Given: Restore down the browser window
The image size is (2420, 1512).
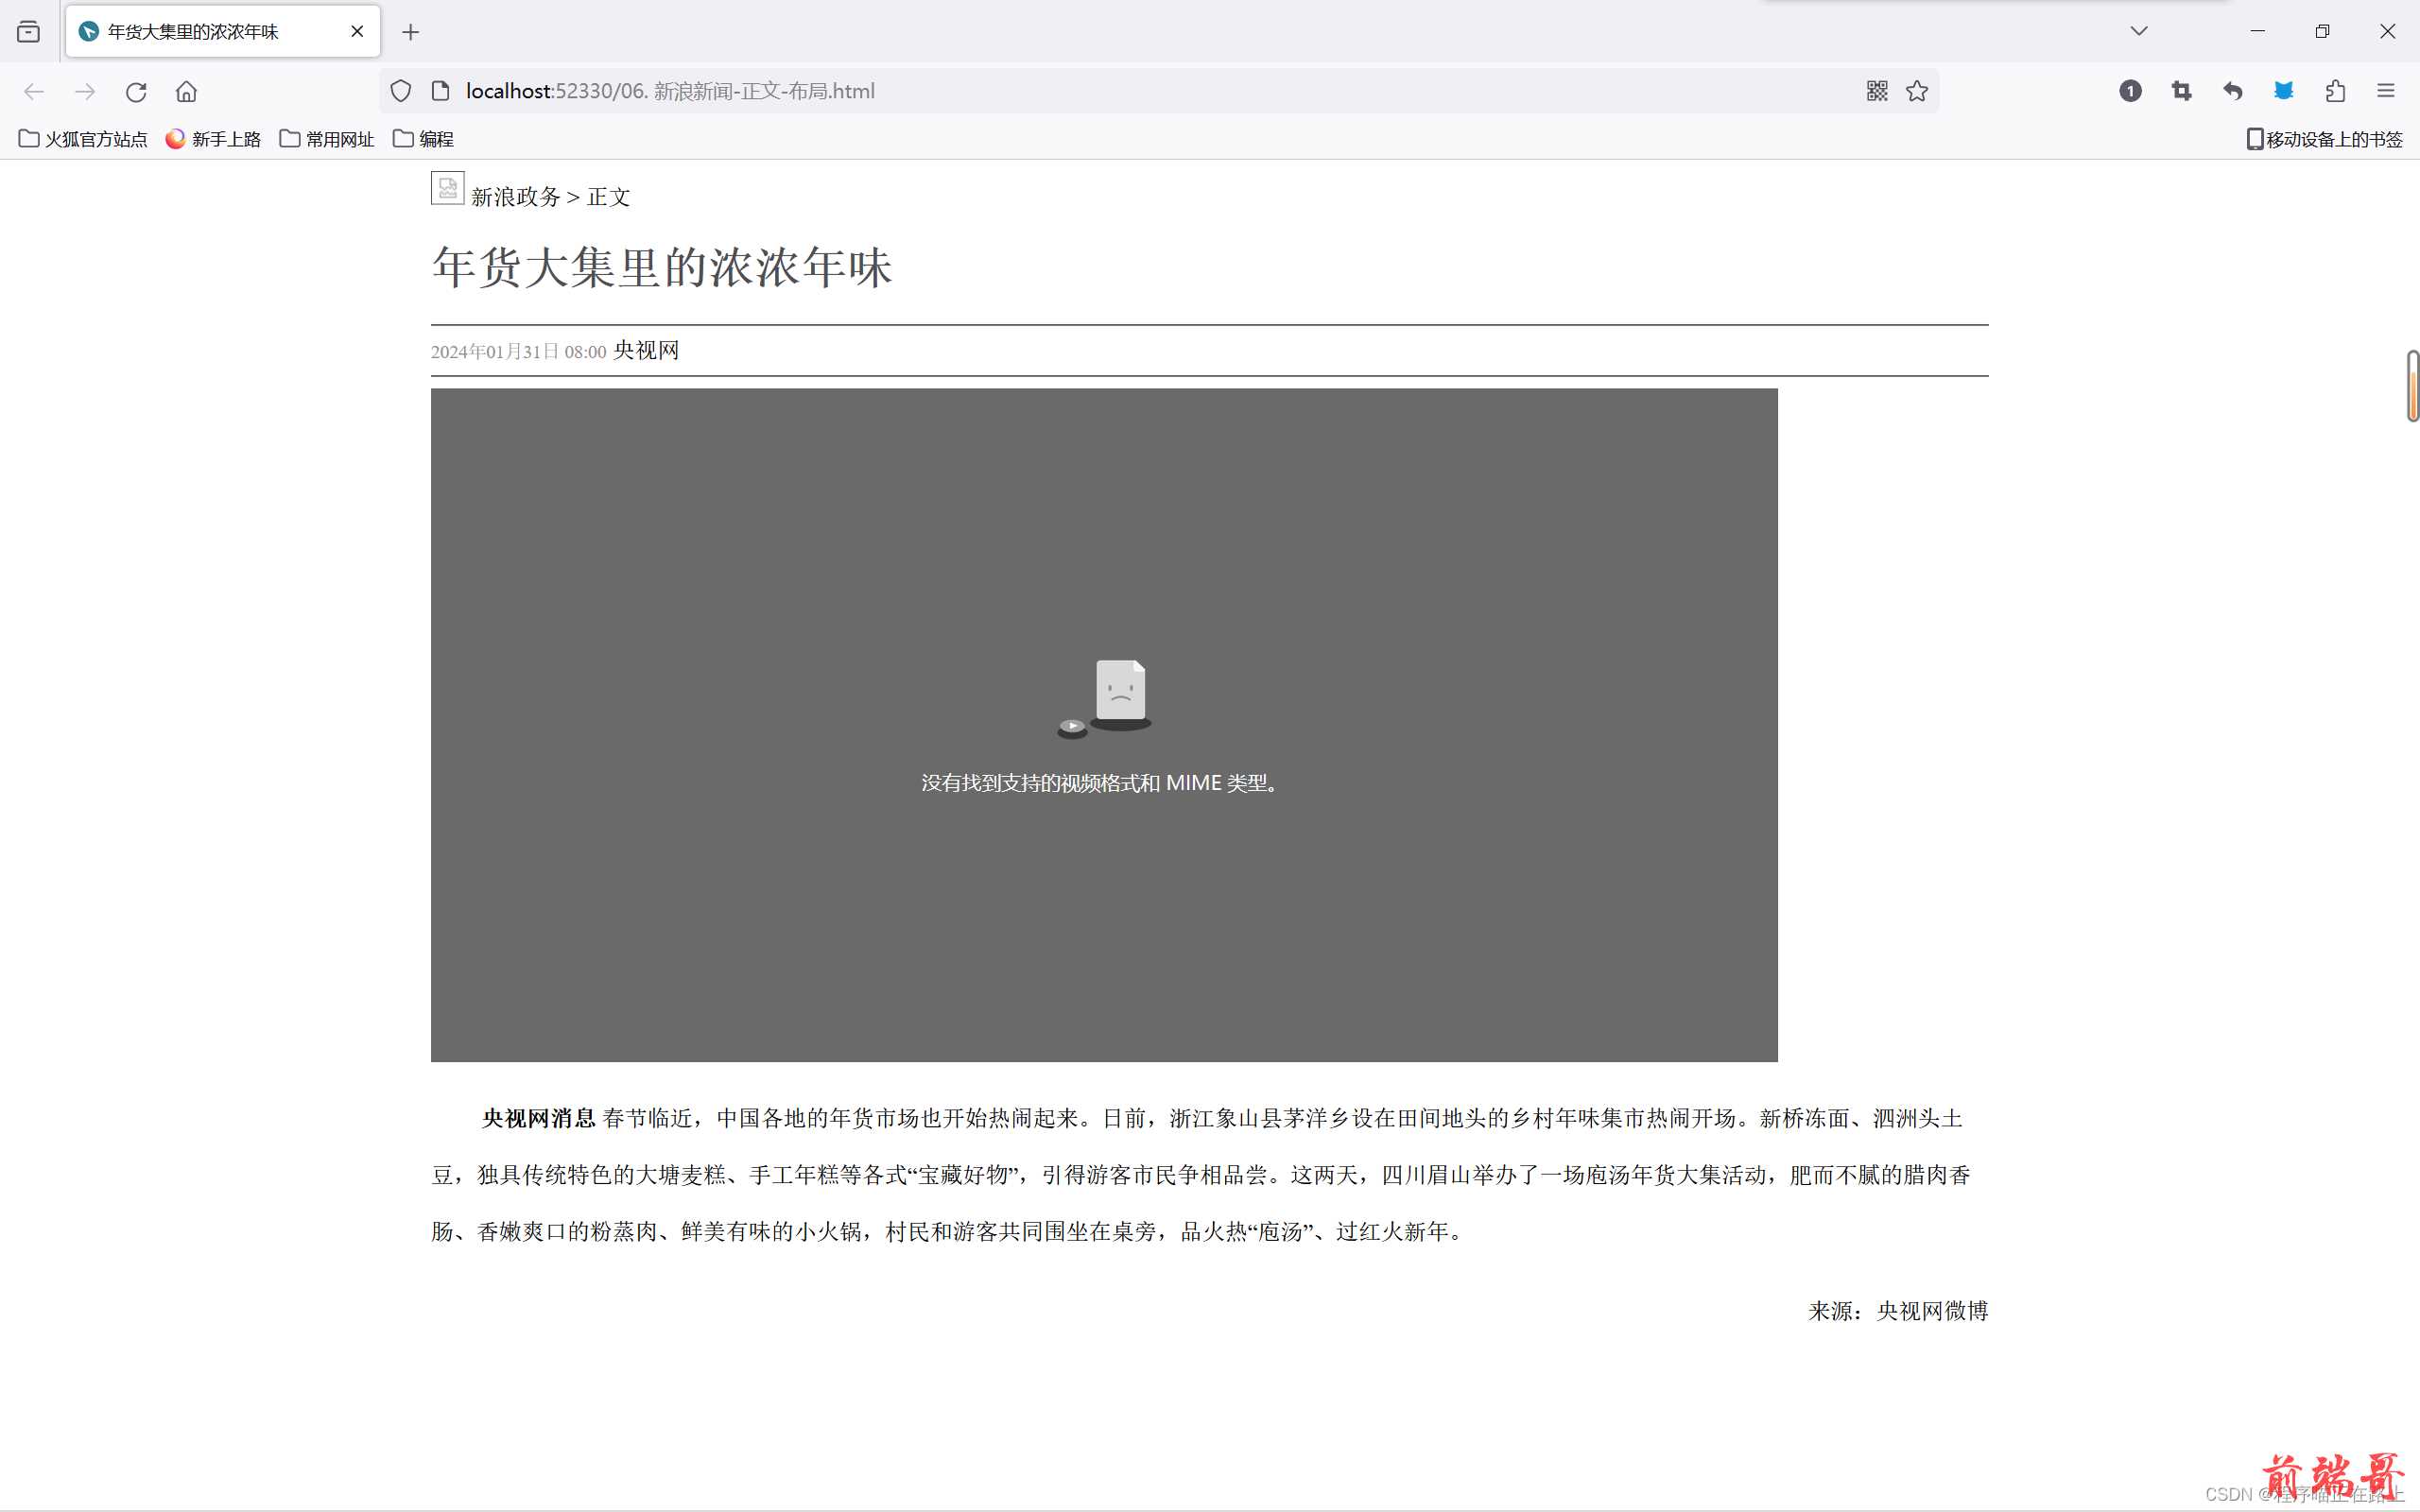Looking at the screenshot, I should tap(2322, 31).
